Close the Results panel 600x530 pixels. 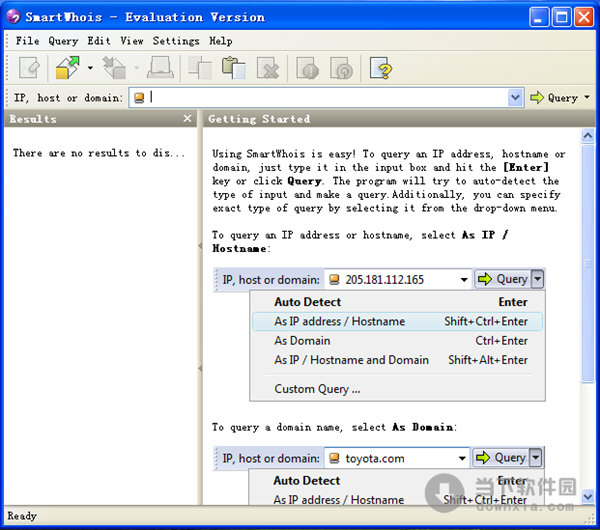click(187, 119)
